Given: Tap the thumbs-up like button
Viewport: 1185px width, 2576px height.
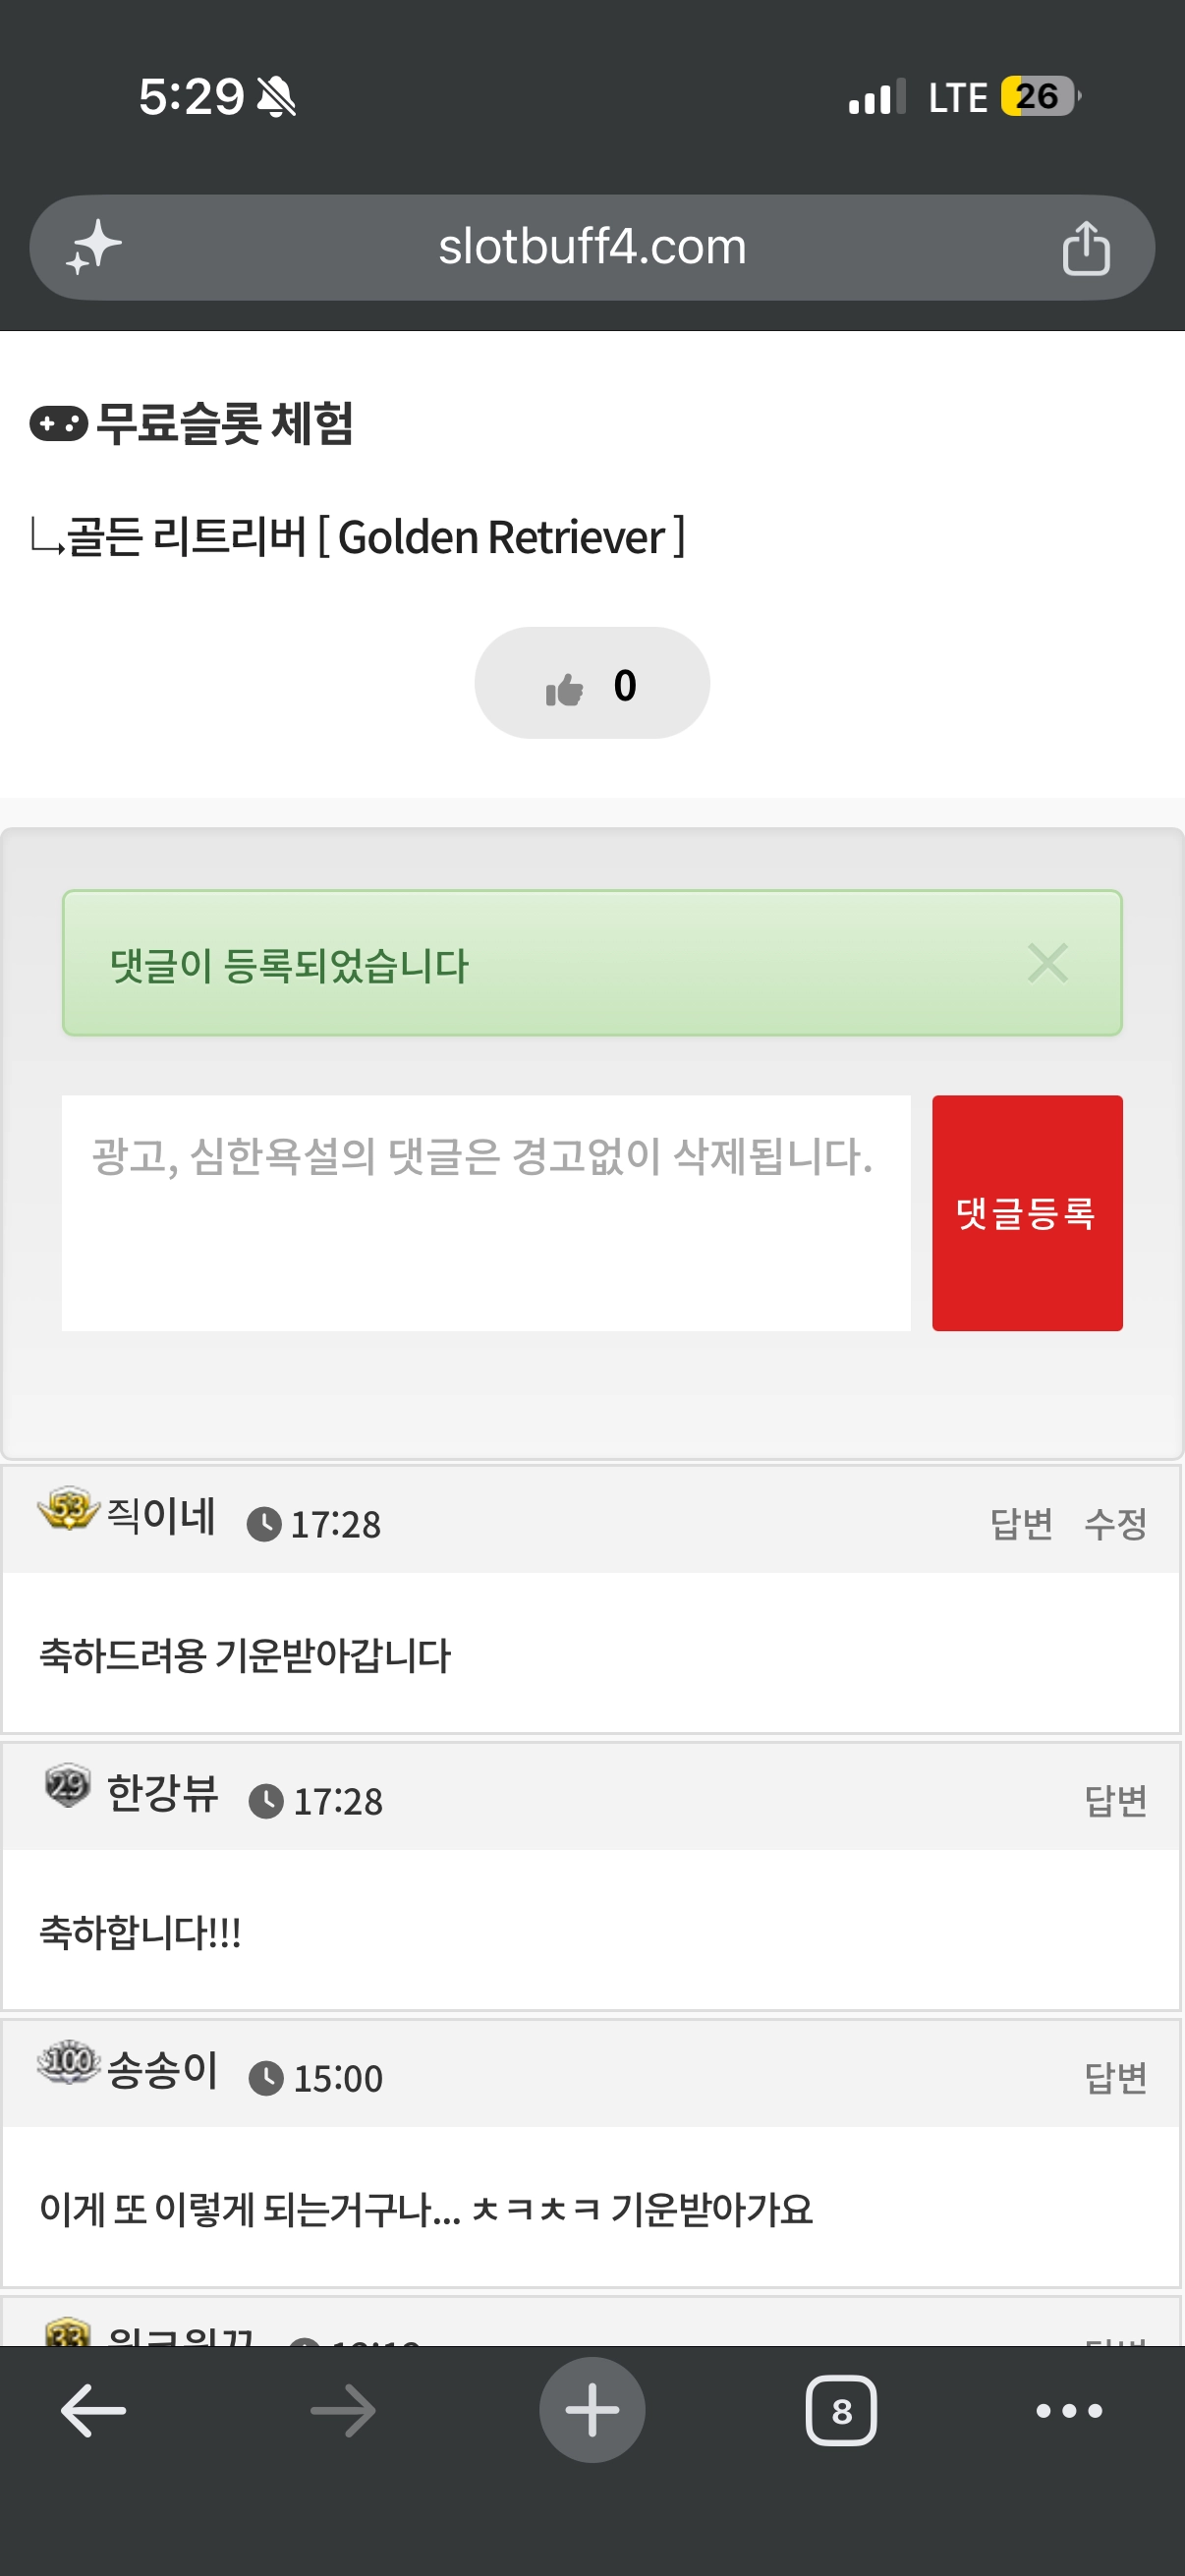Looking at the screenshot, I should [x=592, y=684].
